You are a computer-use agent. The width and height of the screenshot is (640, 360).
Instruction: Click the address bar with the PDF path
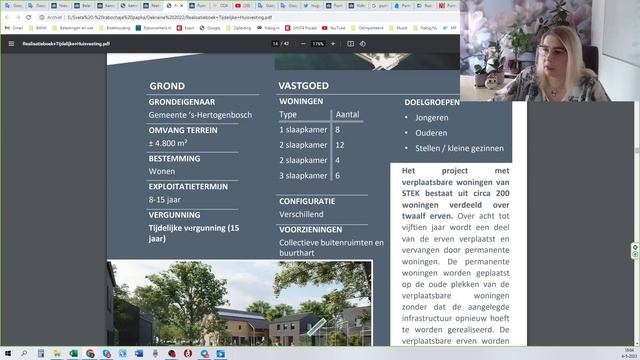pos(245,18)
